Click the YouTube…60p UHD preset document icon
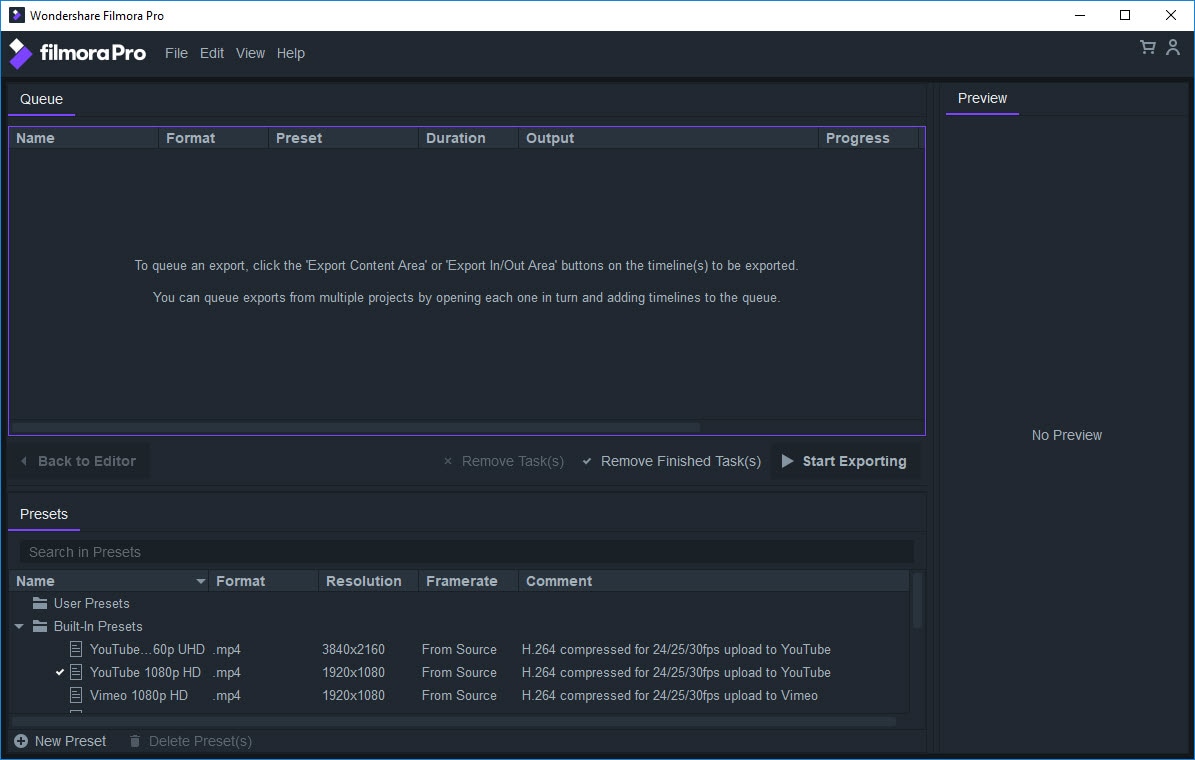1195x760 pixels. [75, 649]
